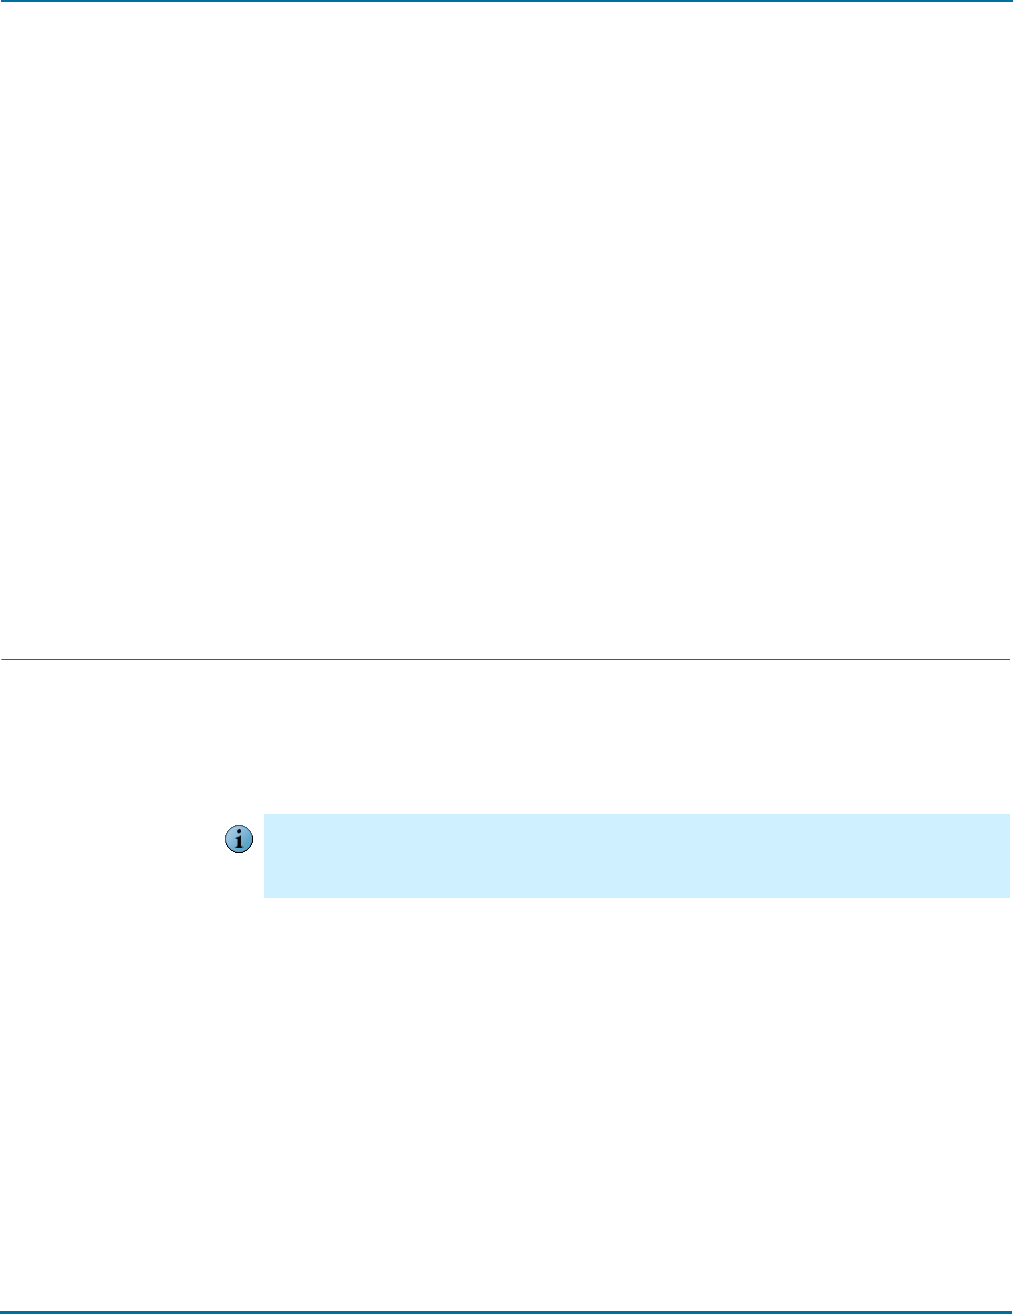
Task: Click the blue header rule at top
Action: pyautogui.click(x=505, y=2)
